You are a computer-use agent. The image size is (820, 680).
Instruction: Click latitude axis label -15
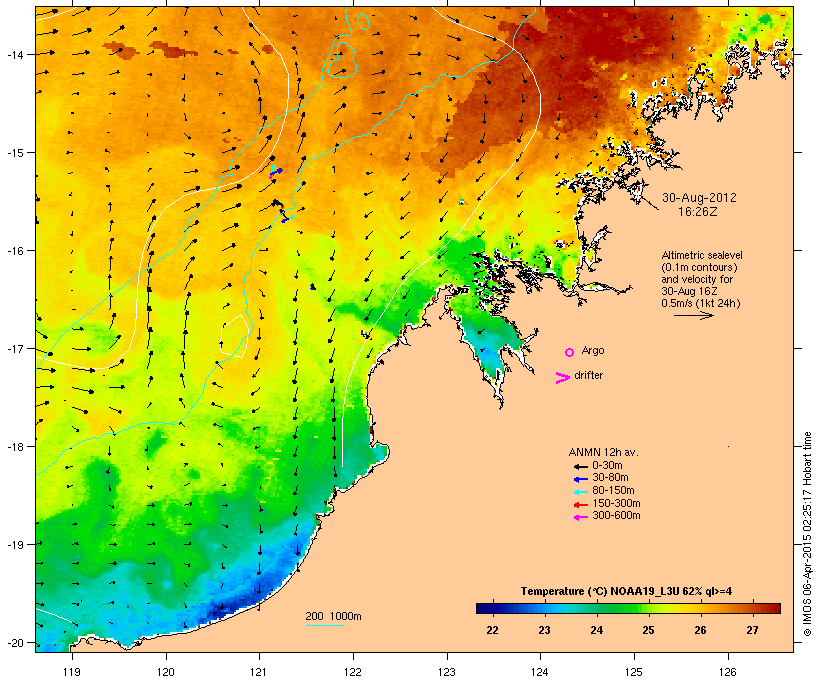(15, 153)
